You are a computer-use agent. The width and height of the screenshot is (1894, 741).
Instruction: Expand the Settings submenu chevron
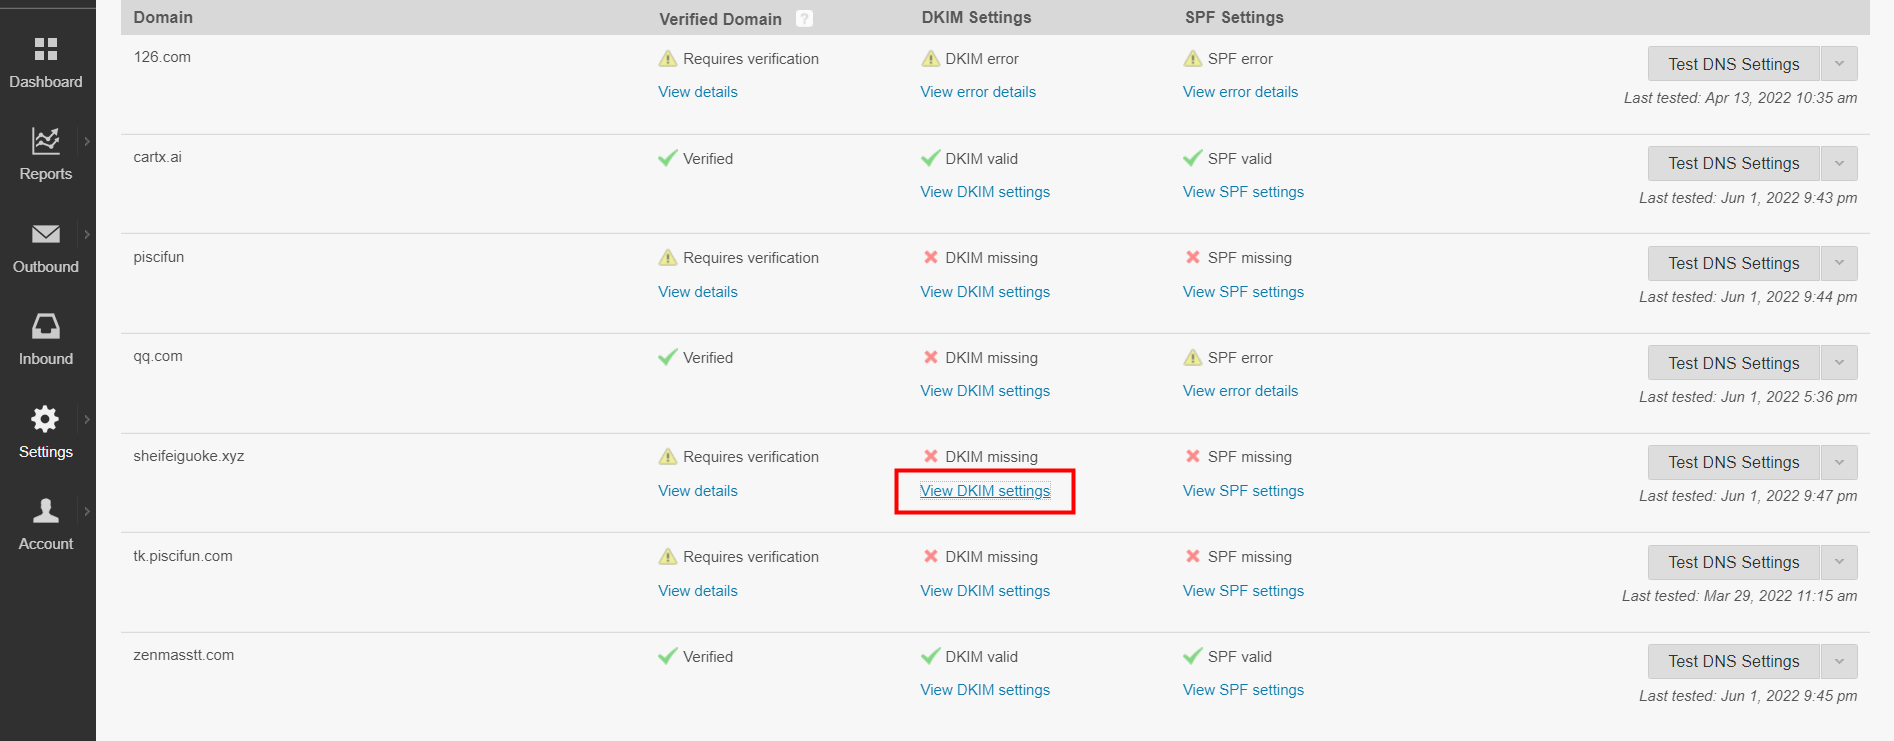pyautogui.click(x=87, y=419)
